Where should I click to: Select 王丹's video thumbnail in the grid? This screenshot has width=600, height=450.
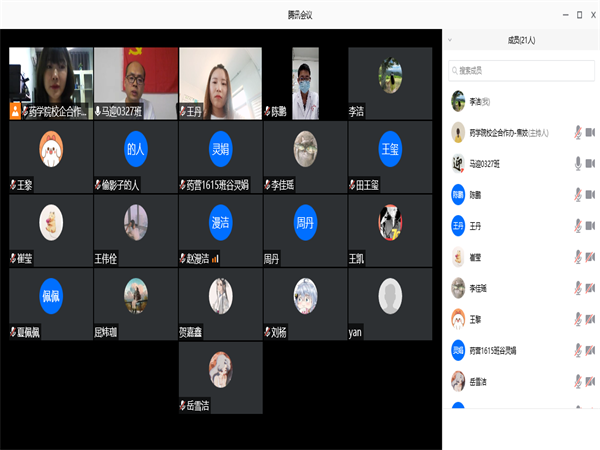pyautogui.click(x=220, y=80)
